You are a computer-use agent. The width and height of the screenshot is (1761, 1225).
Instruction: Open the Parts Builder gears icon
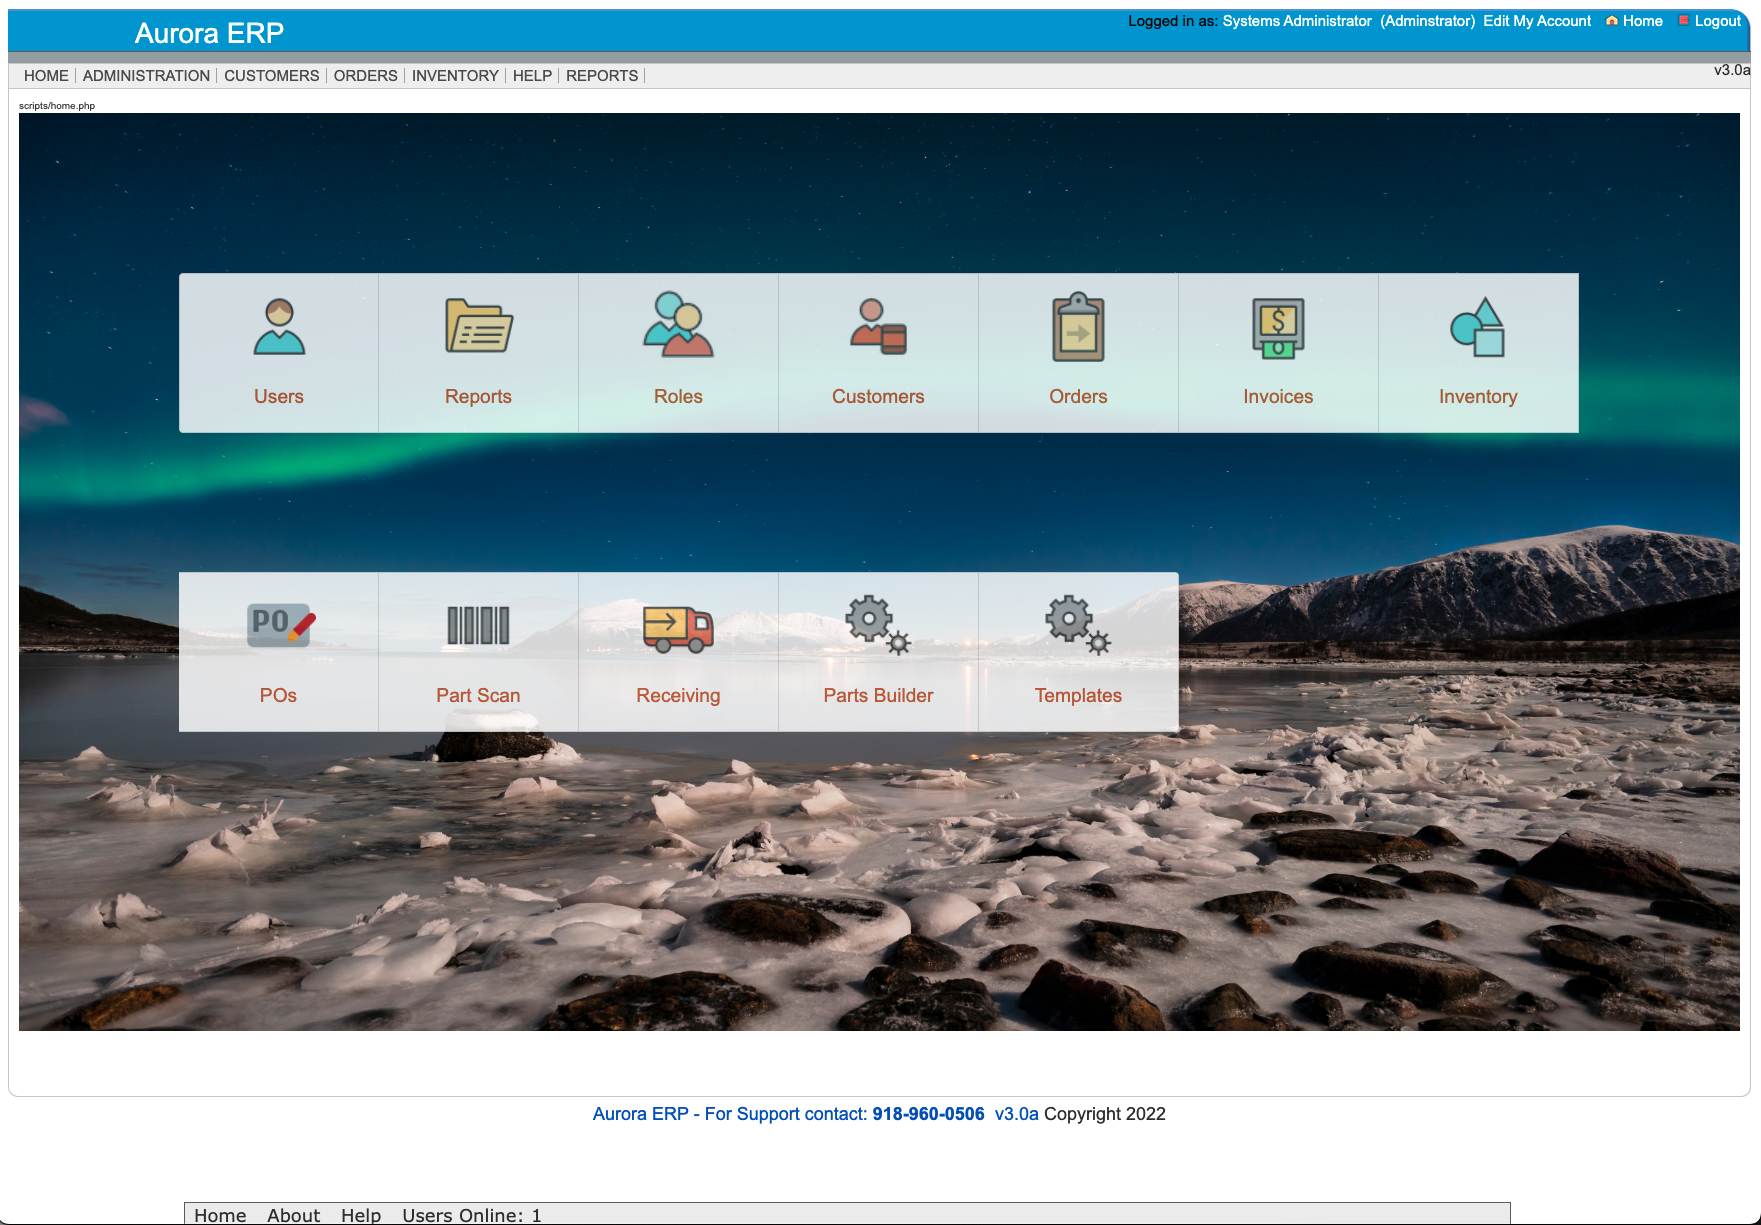click(878, 625)
